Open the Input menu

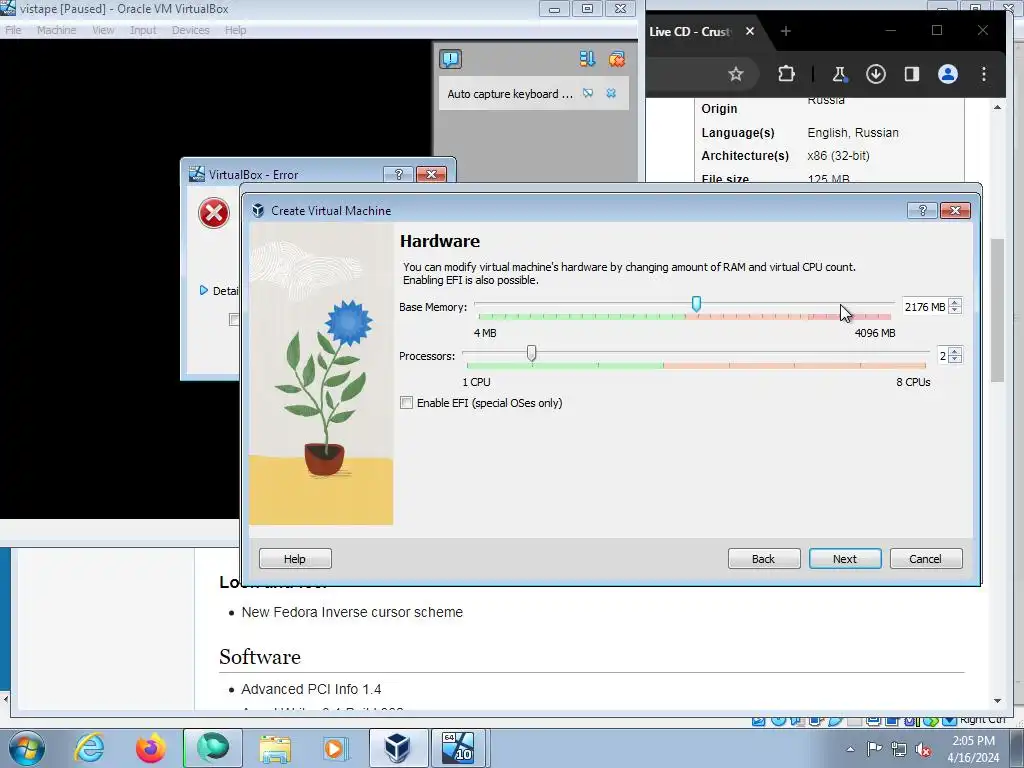[x=143, y=30]
